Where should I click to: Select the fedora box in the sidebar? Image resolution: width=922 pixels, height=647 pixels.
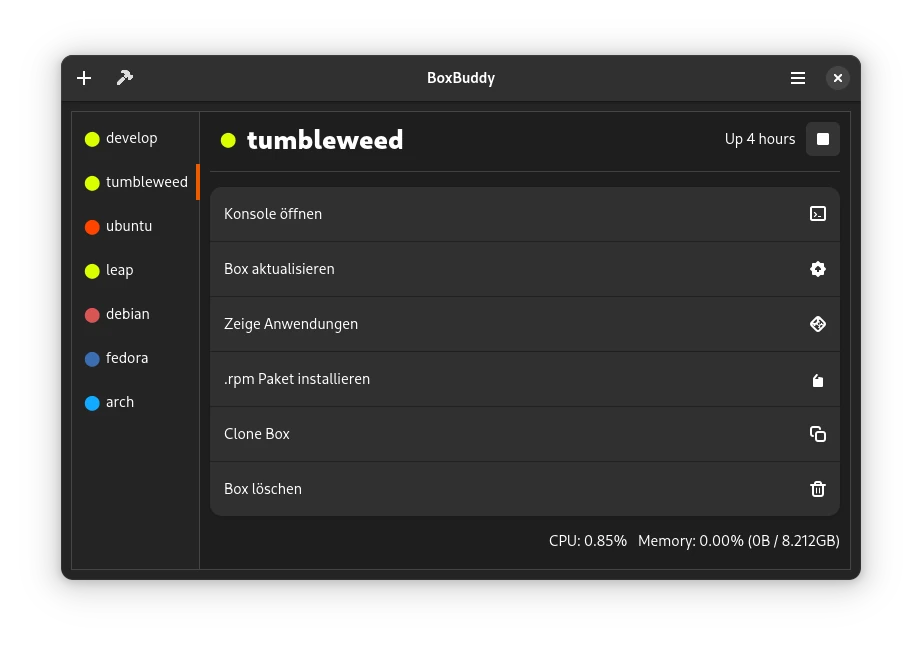point(127,358)
